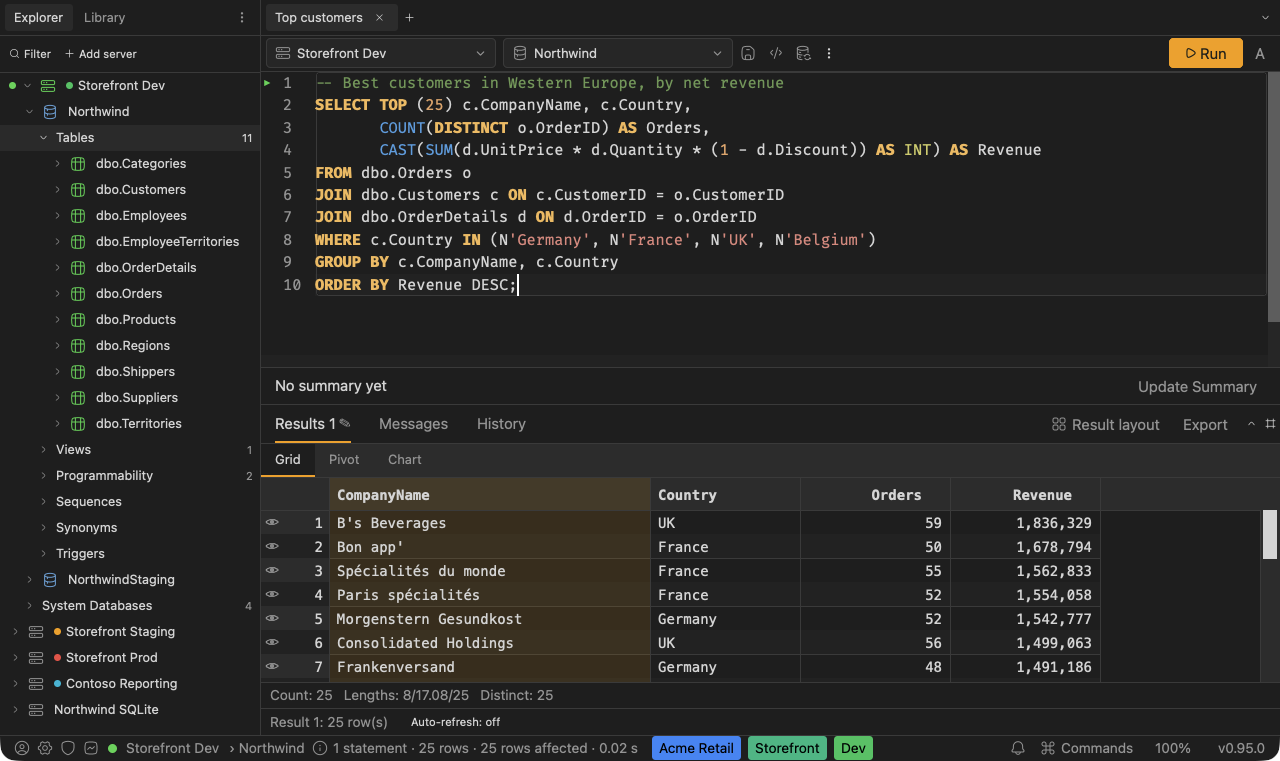The image size is (1280, 761).
Task: Expand System Databases node
Action: point(30,605)
